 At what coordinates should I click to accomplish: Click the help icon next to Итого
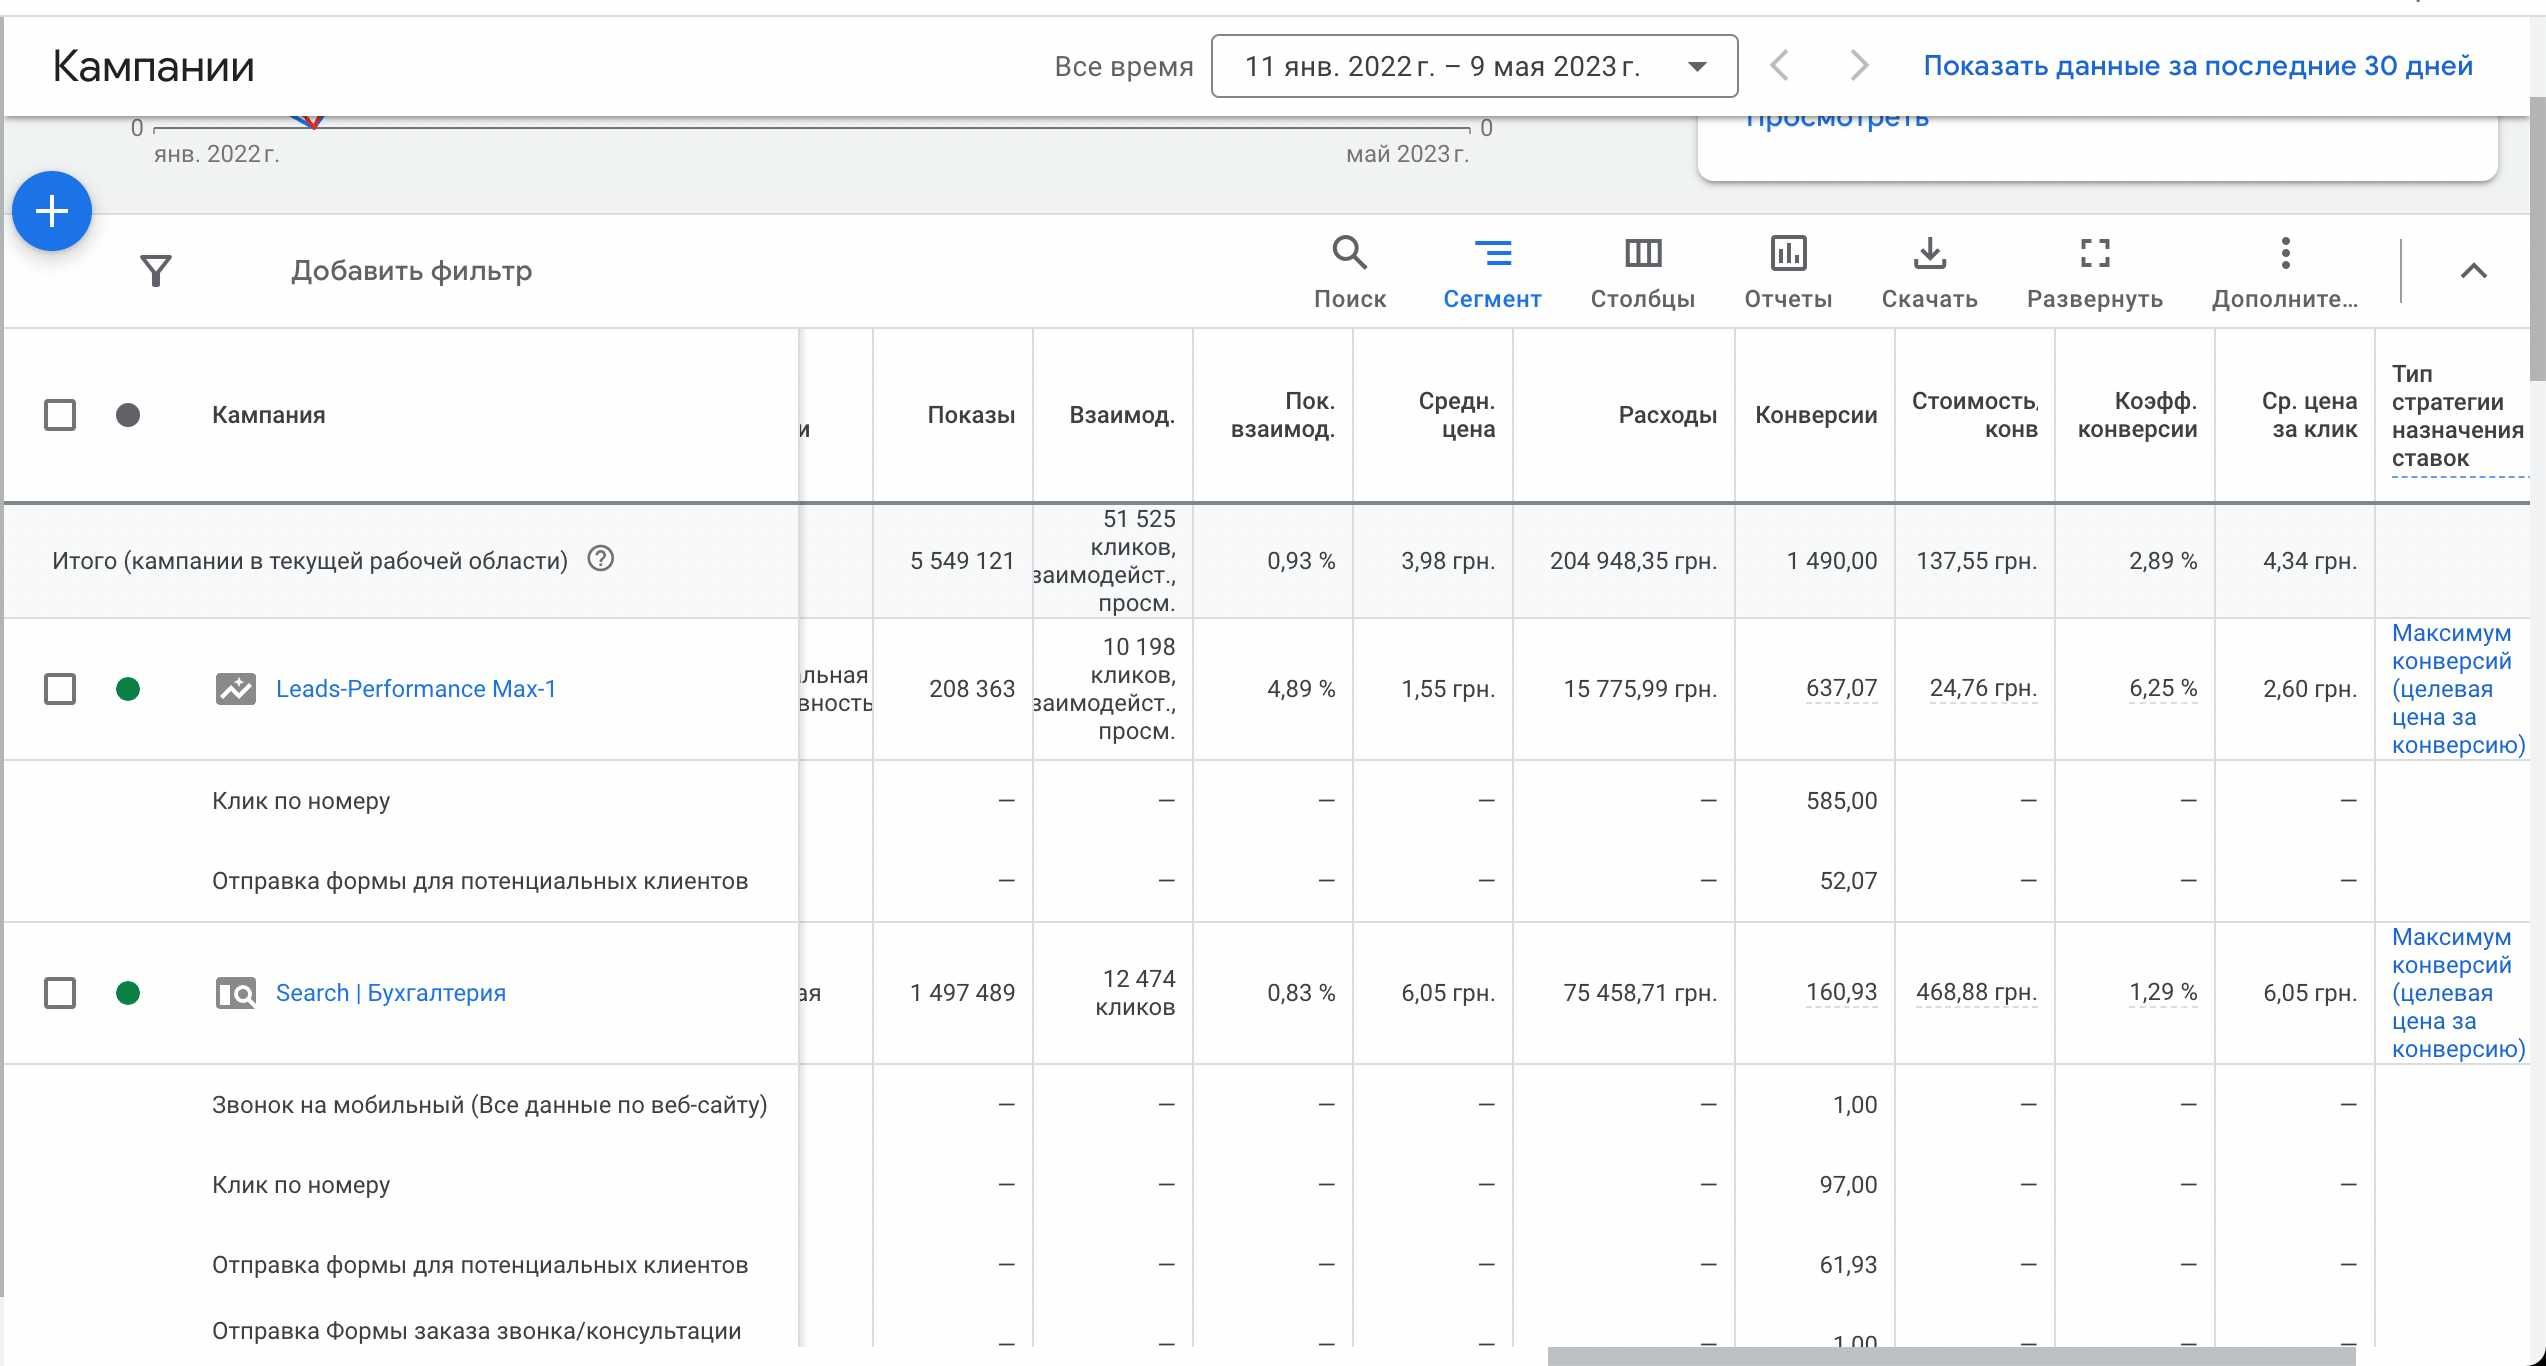point(600,559)
